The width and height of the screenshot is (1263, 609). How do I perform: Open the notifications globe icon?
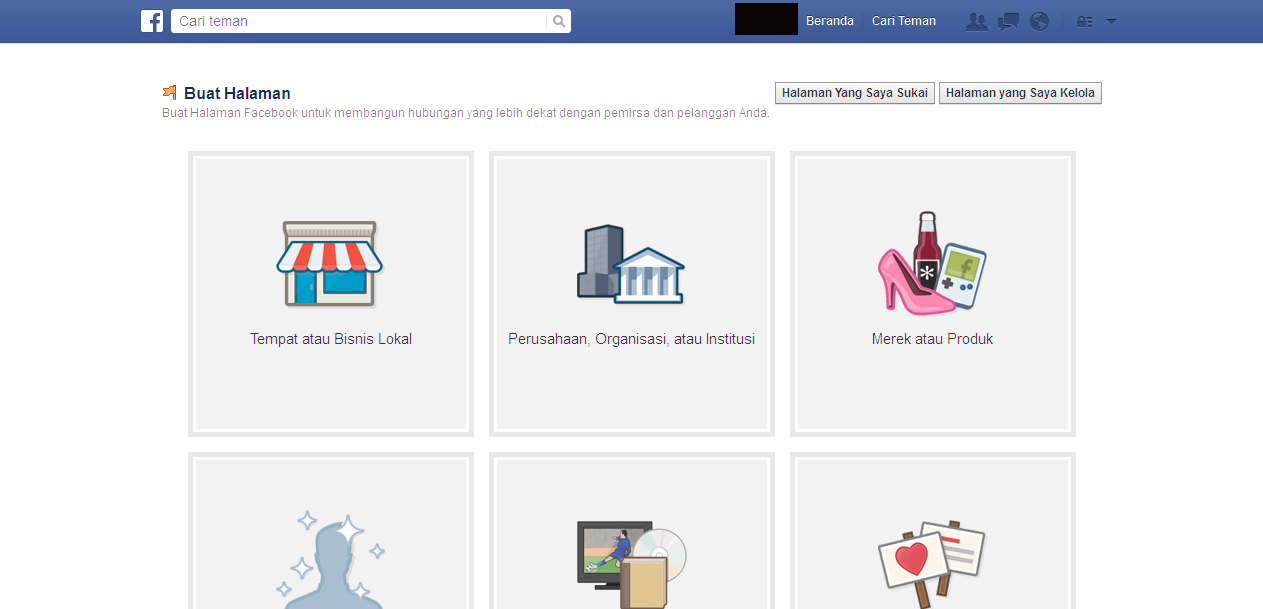pyautogui.click(x=1040, y=21)
